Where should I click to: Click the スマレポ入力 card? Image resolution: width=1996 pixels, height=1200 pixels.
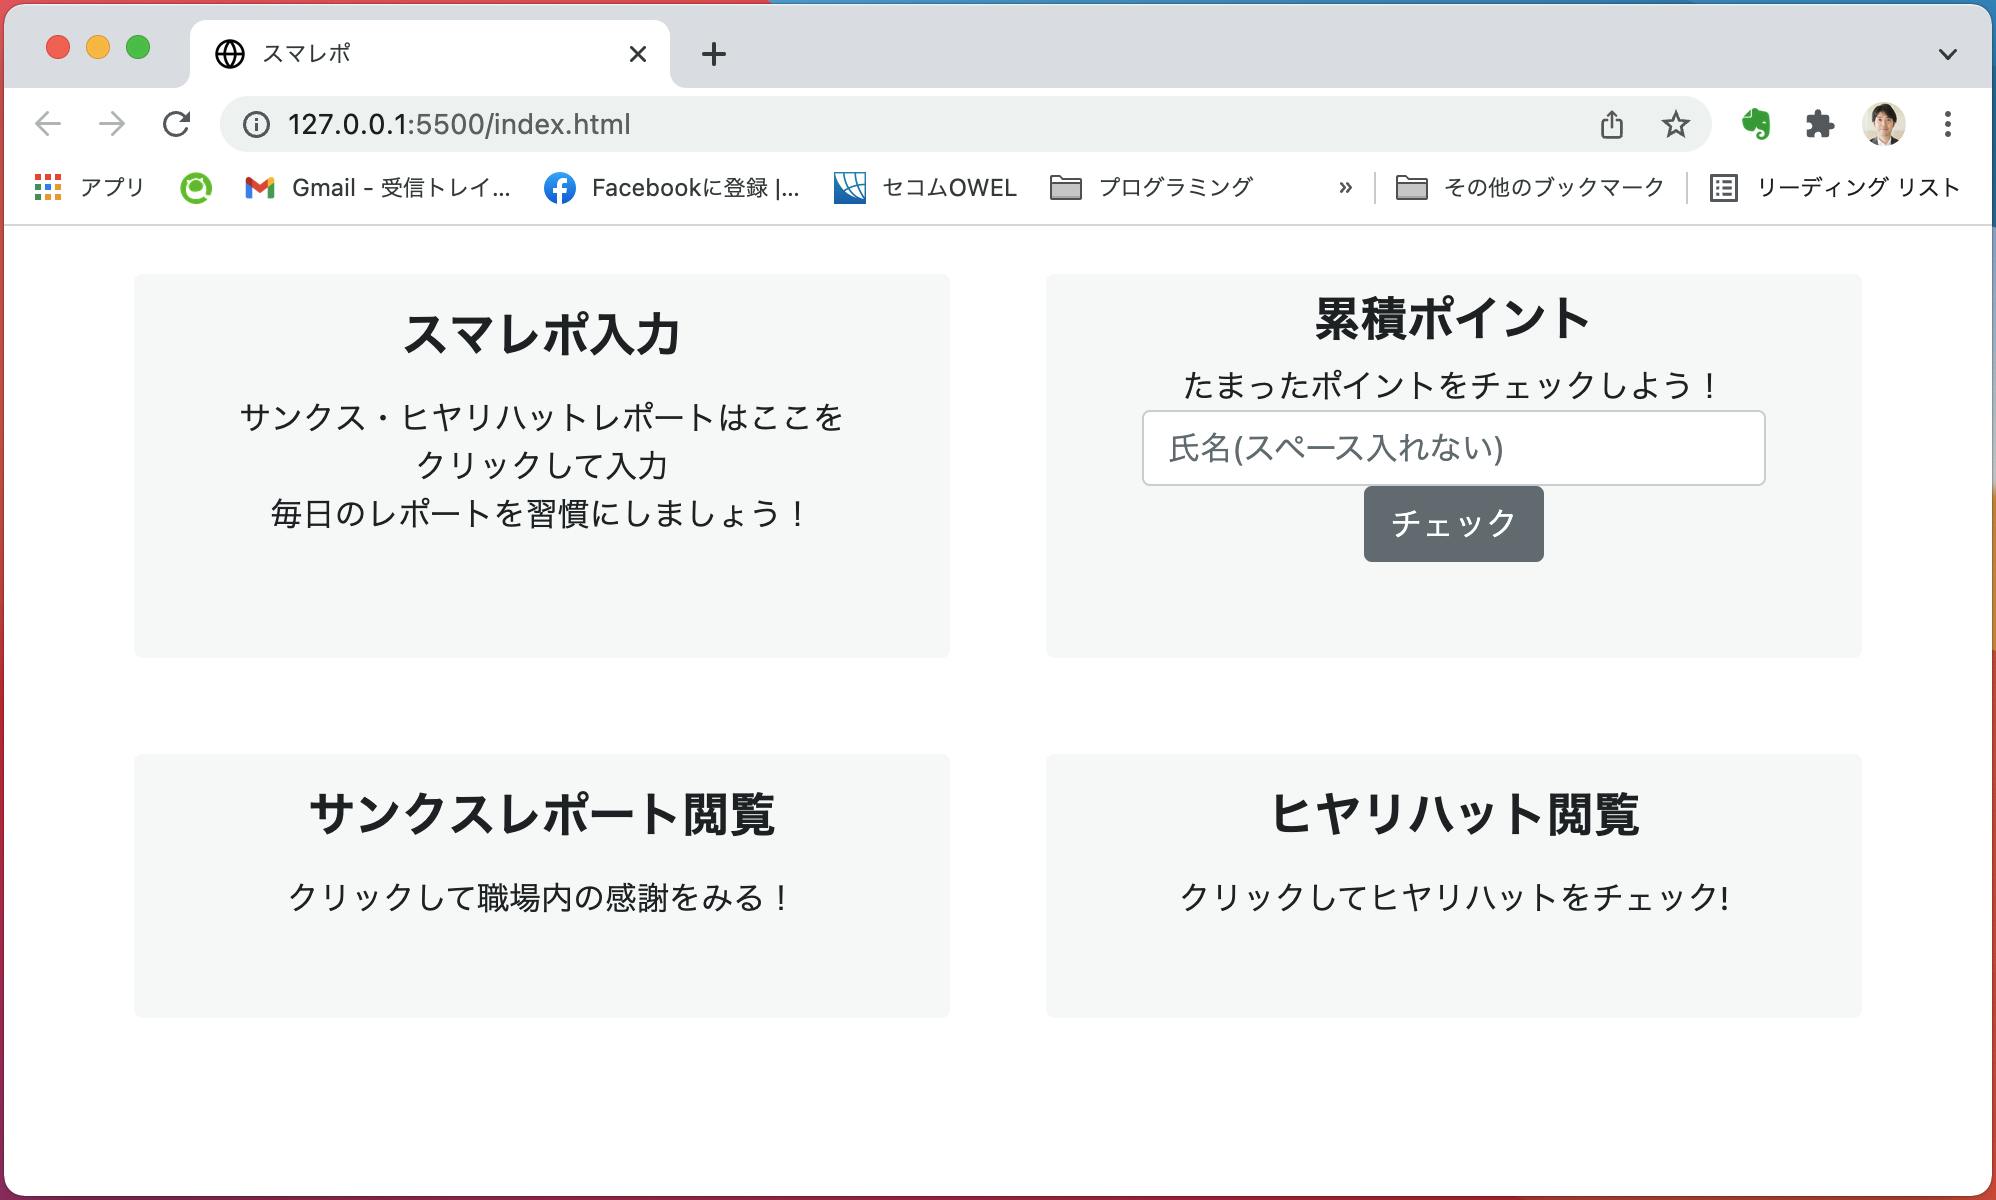[x=541, y=465]
